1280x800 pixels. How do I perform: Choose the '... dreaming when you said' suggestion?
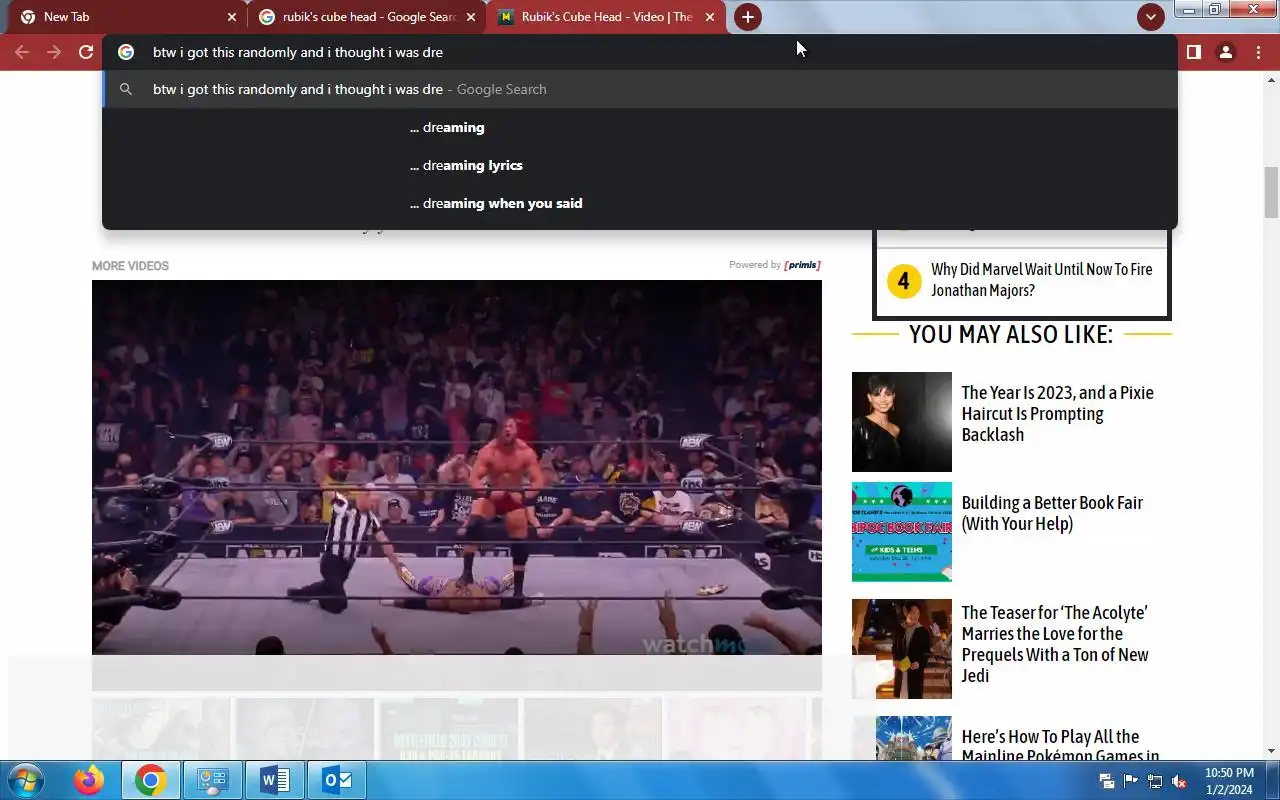640,203
